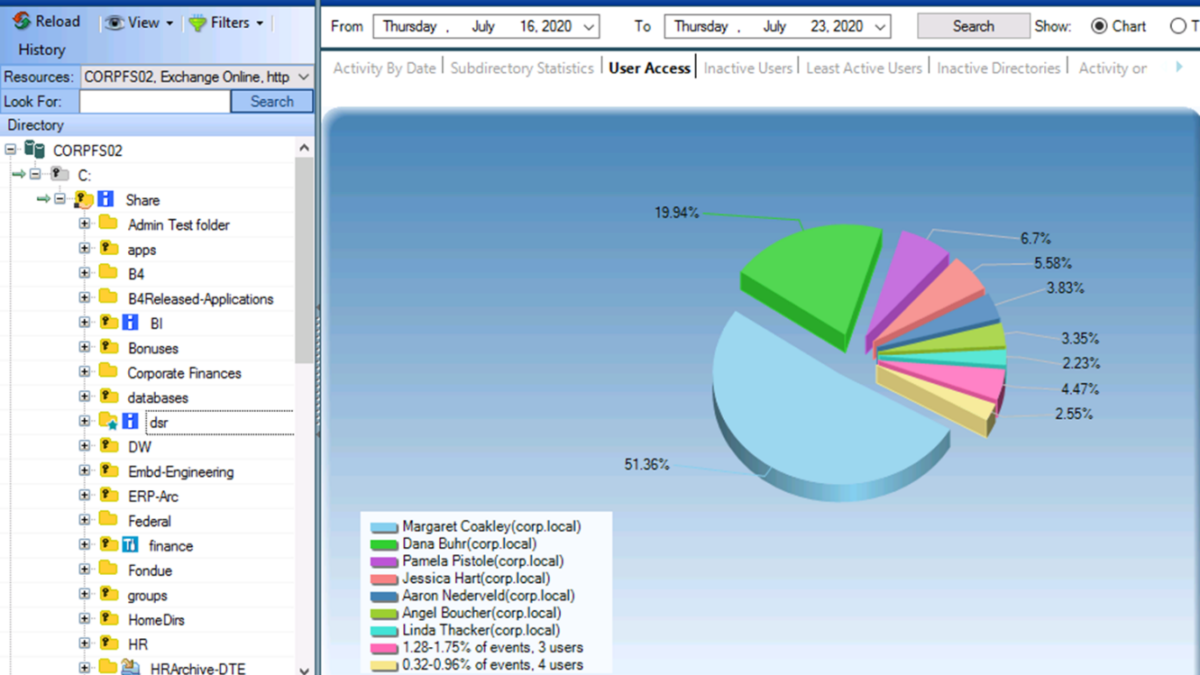Switch to the Inactive Users tab
This screenshot has height=675, width=1200.
tap(747, 67)
